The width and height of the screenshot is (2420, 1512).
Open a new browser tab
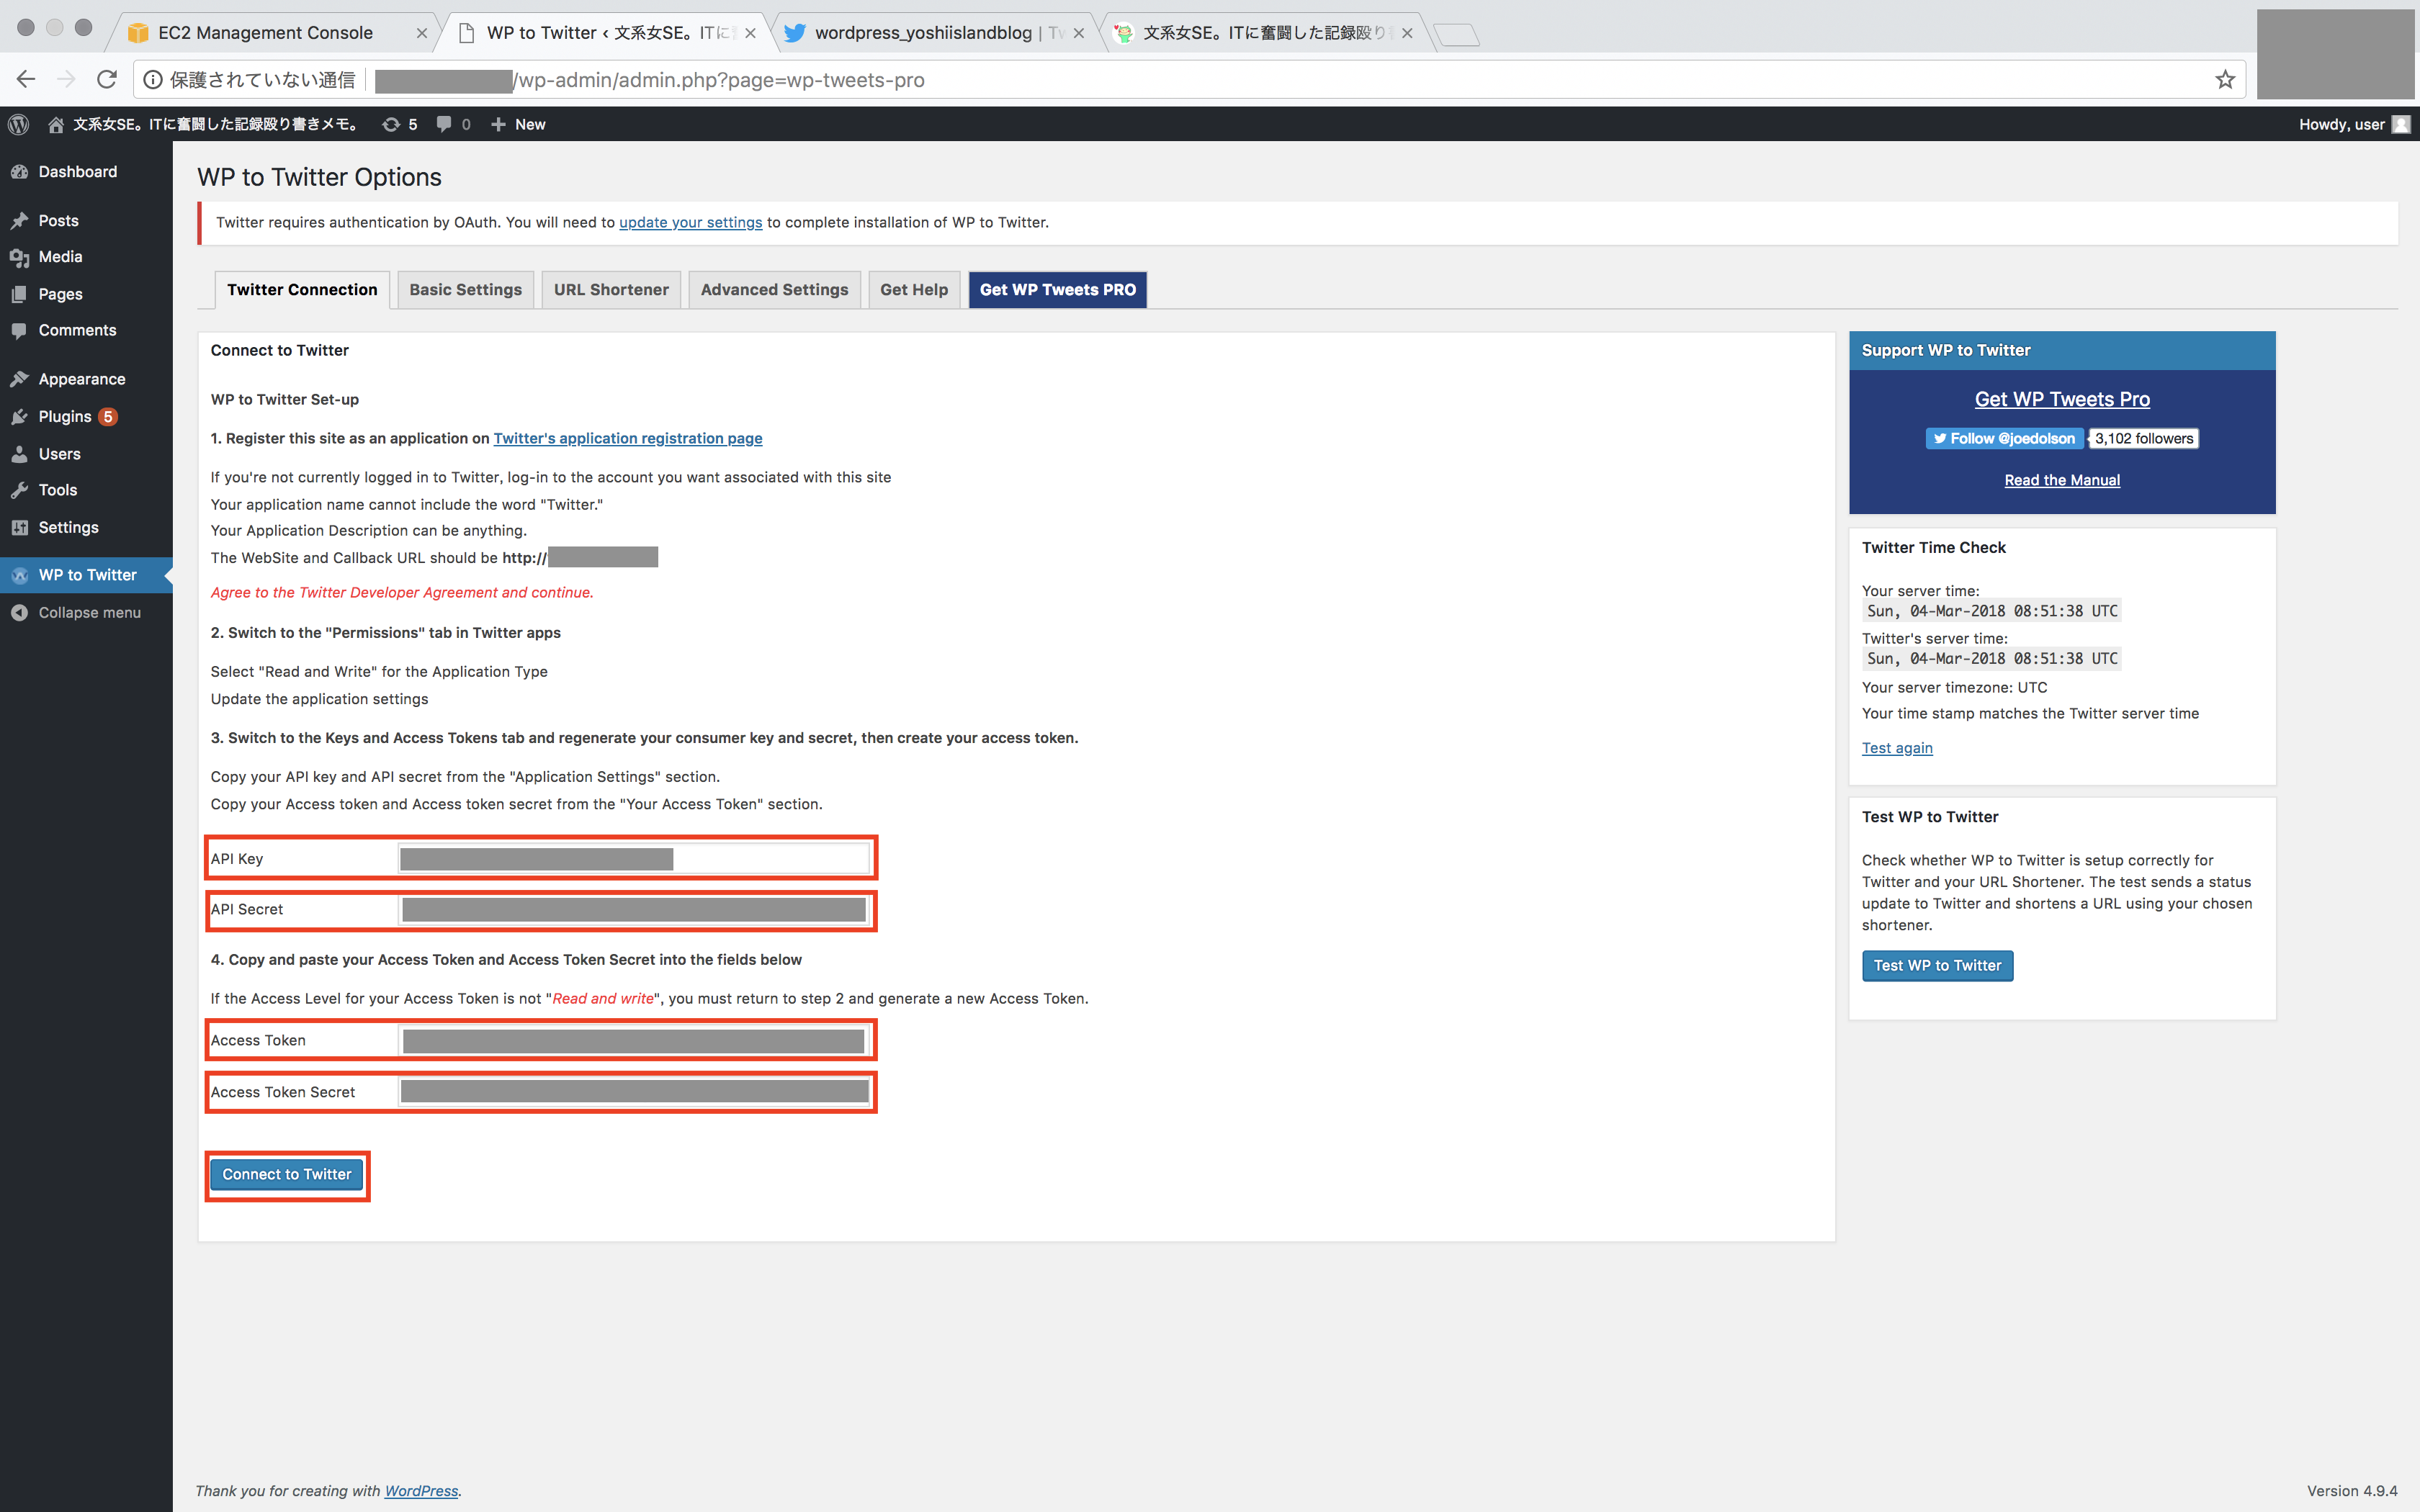click(1457, 35)
